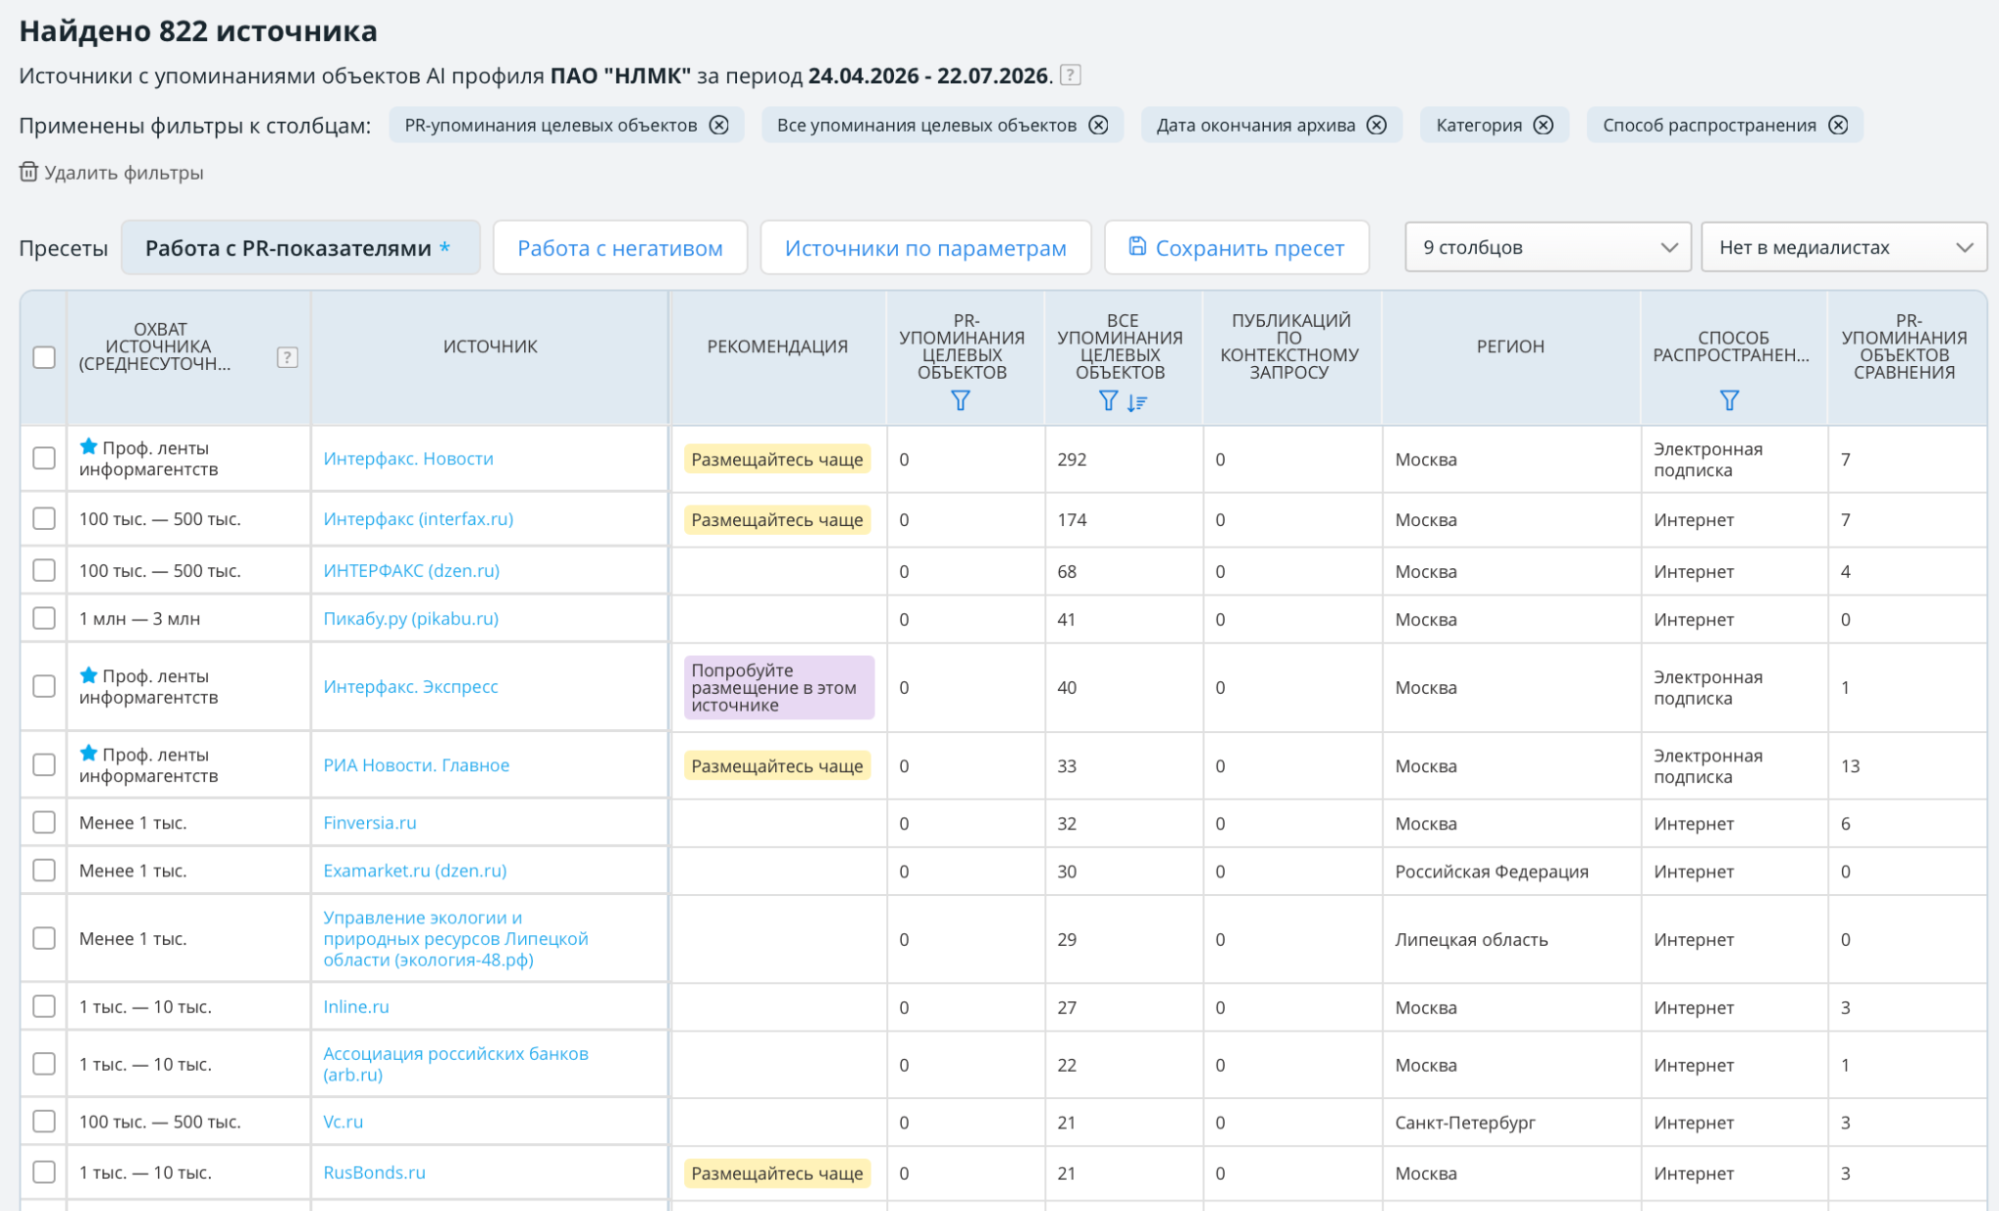Click the purple Попробуйте размещение recommendation badge

779,687
